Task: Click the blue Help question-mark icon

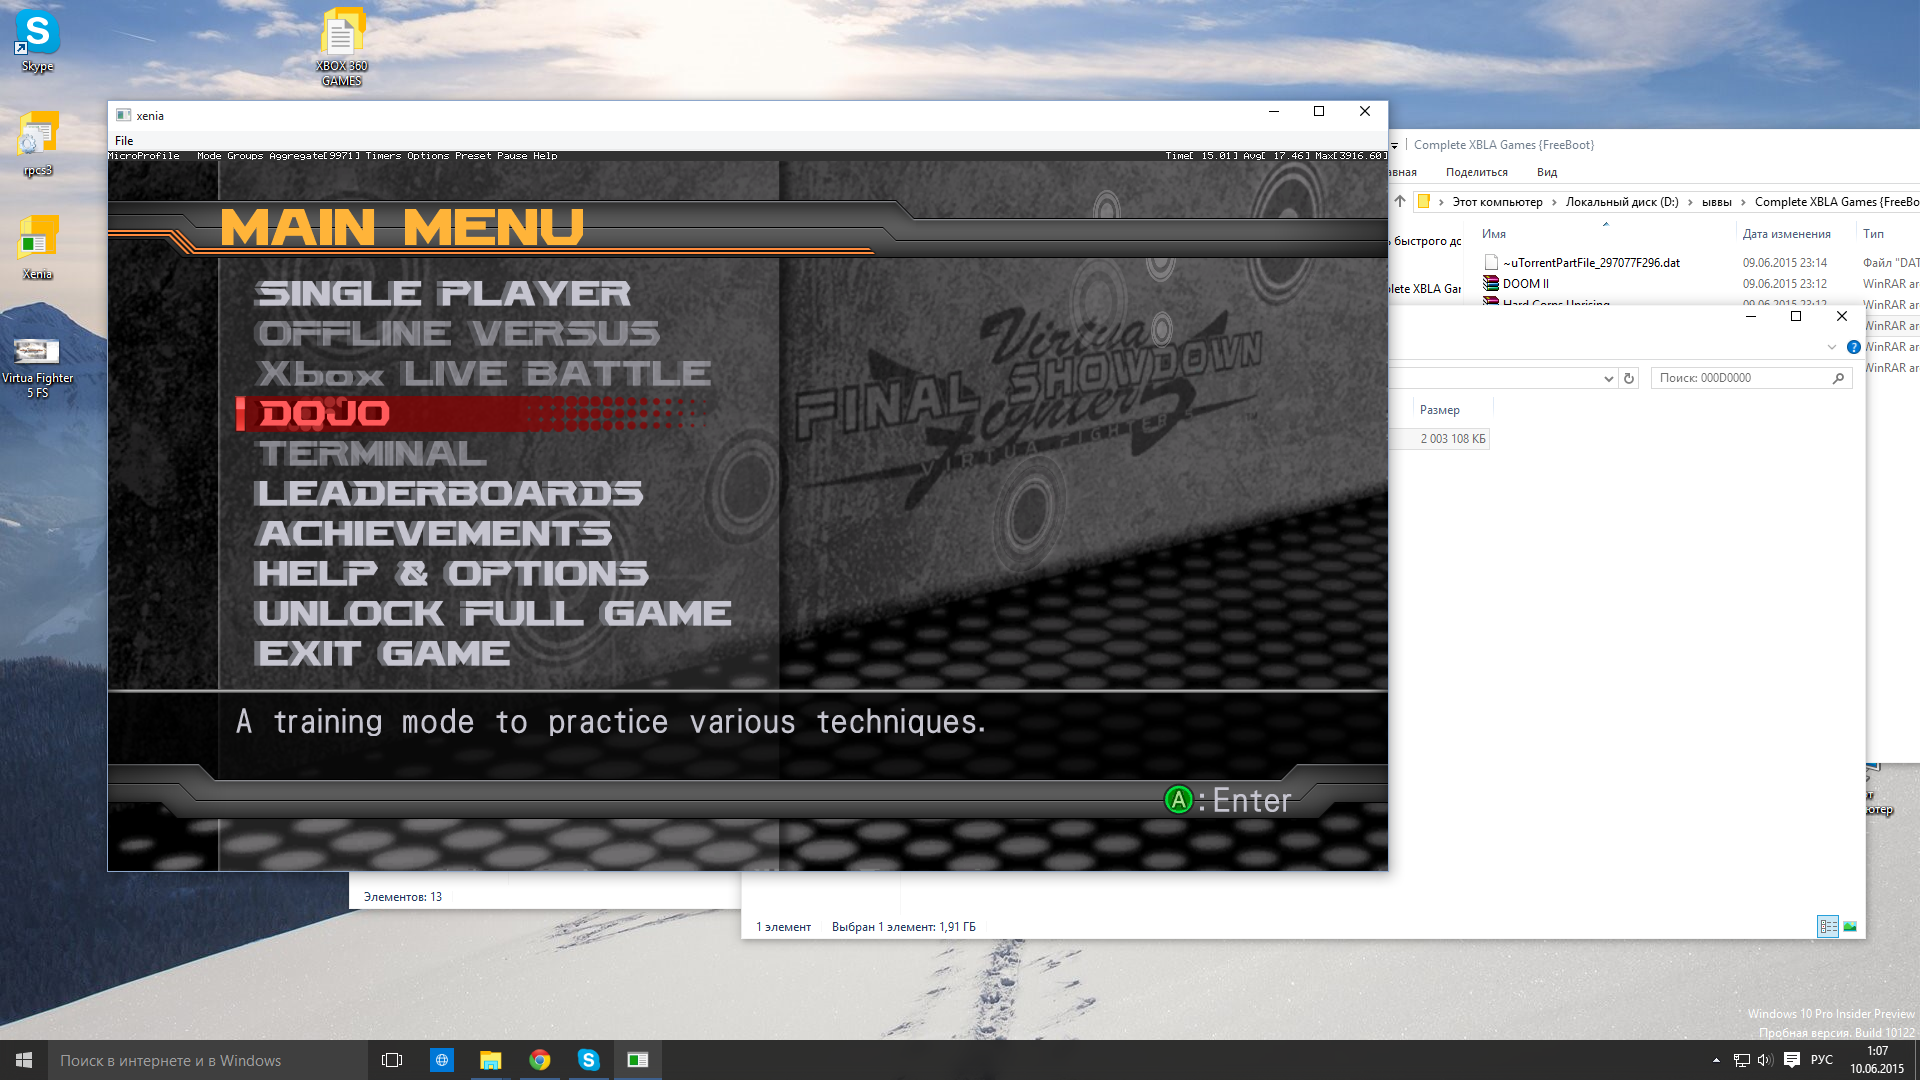Action: coord(1853,347)
